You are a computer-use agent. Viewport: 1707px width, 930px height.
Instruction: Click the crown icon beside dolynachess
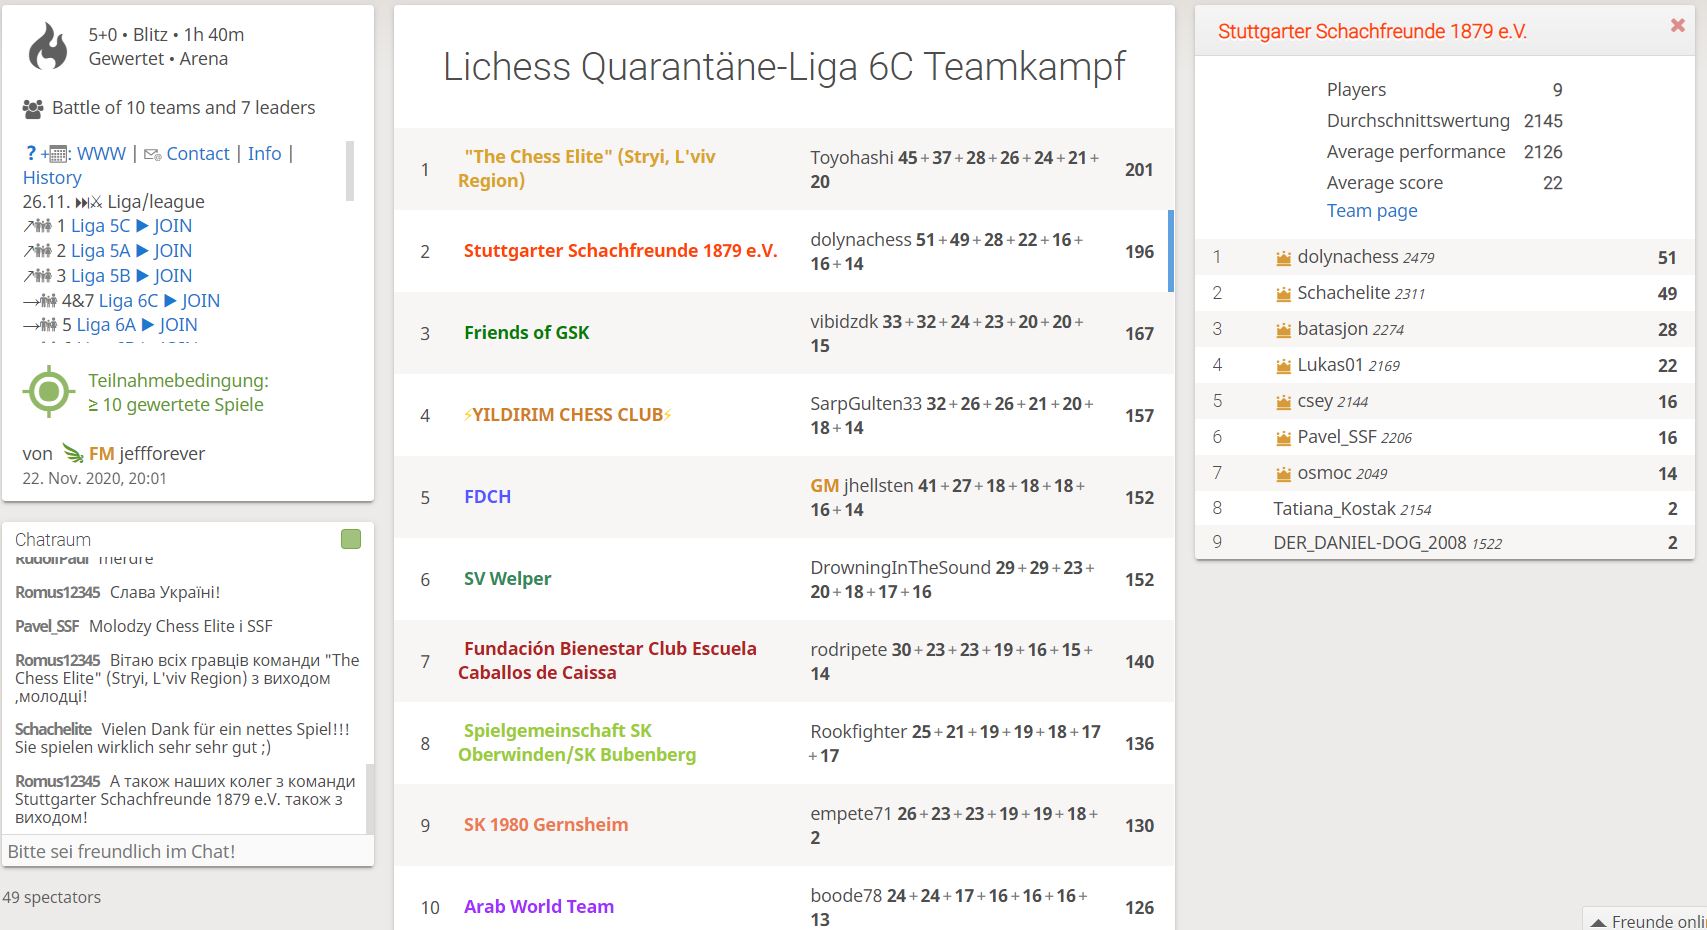click(1283, 258)
